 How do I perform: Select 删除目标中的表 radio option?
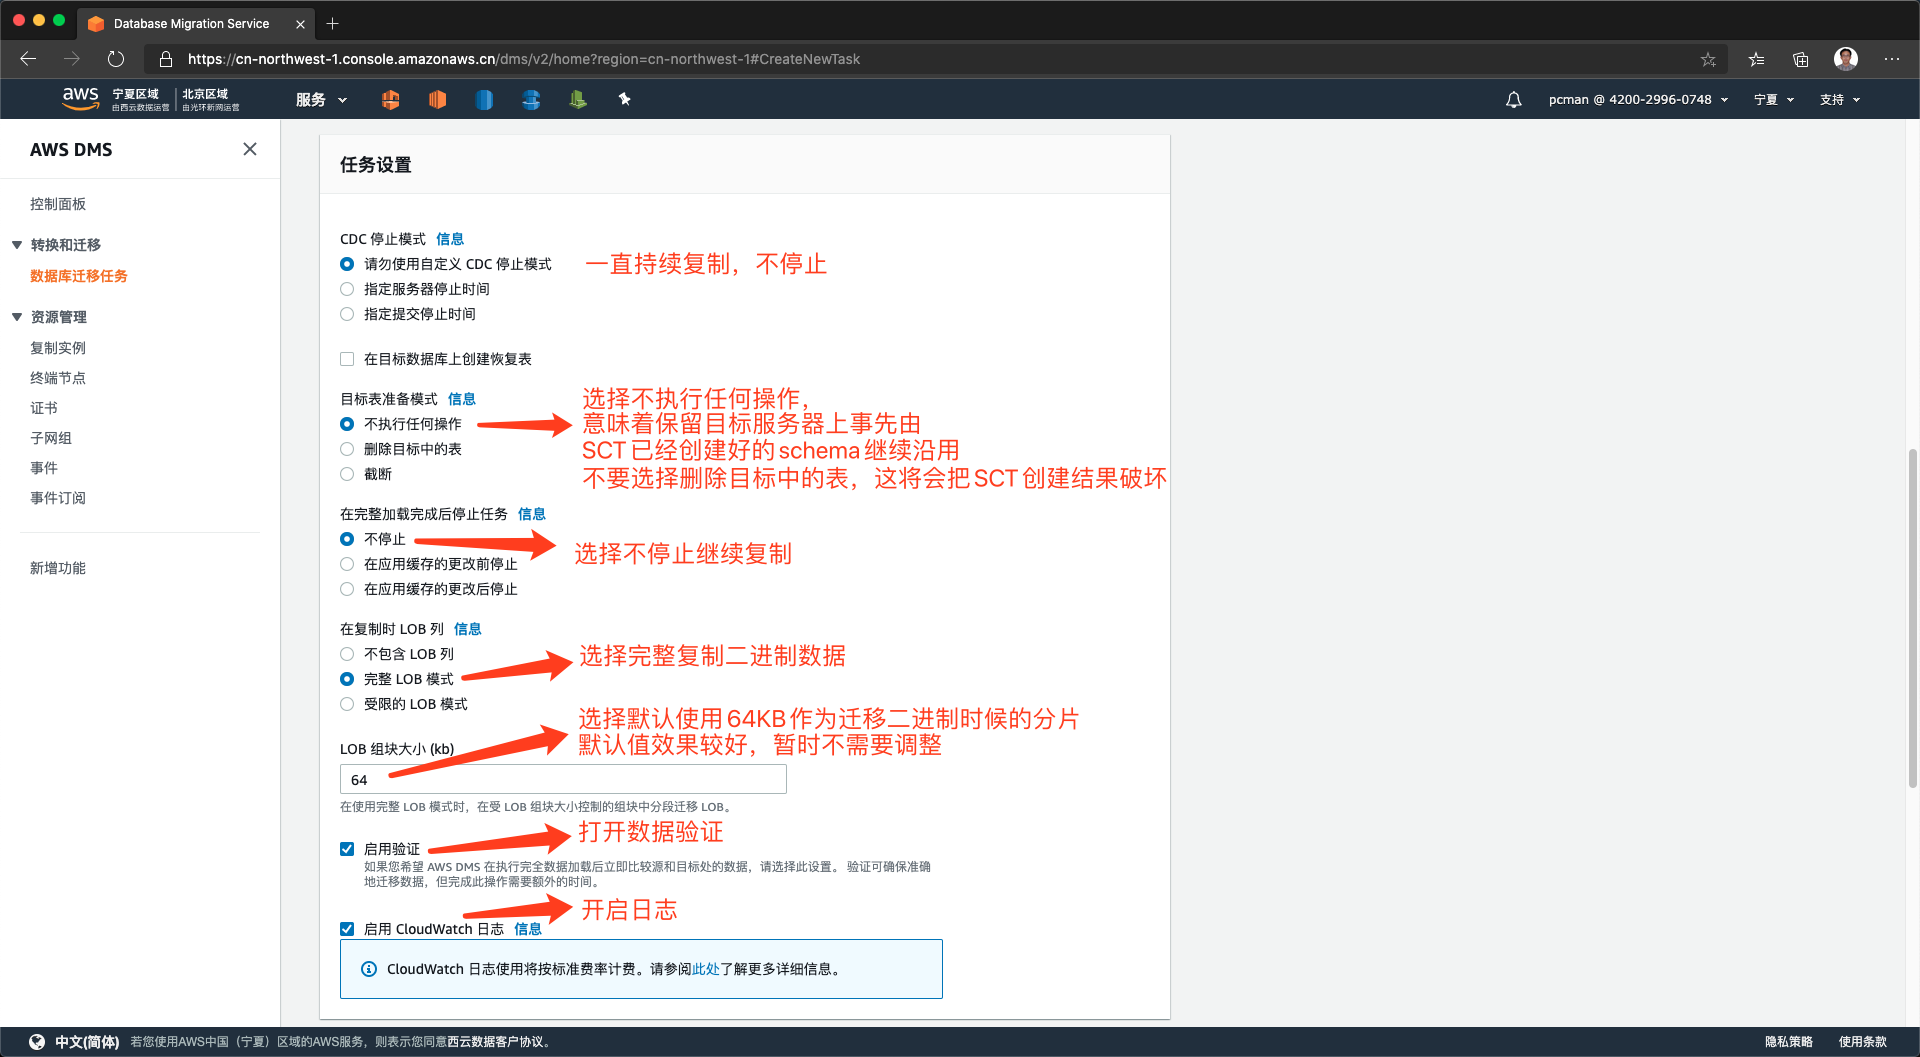pos(347,449)
